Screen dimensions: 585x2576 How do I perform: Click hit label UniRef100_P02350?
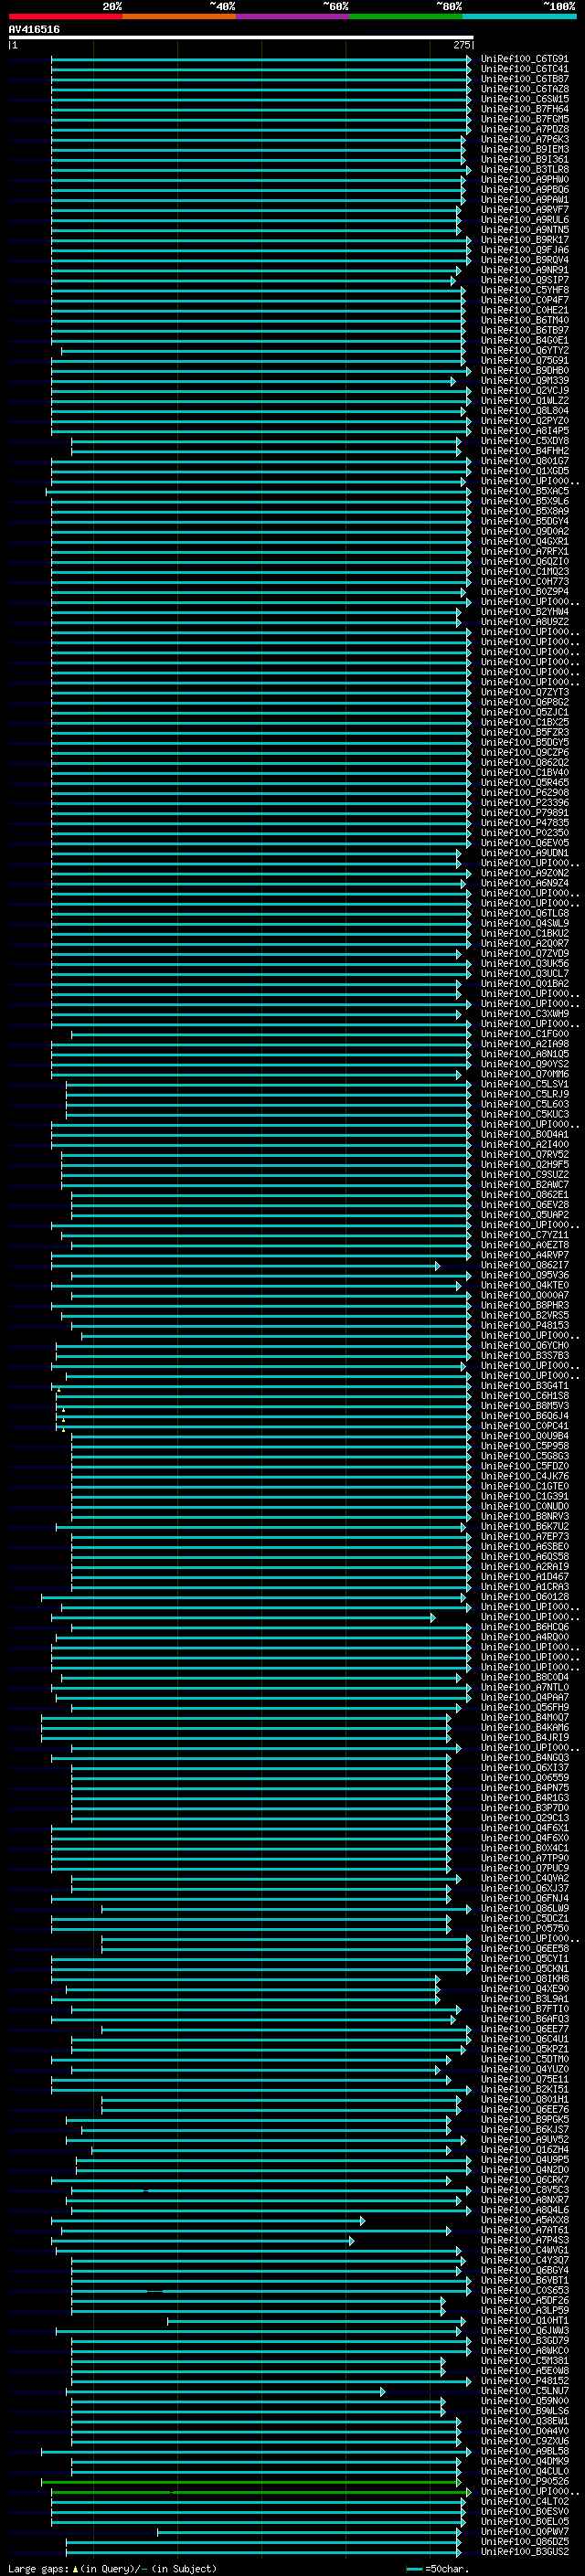(524, 833)
